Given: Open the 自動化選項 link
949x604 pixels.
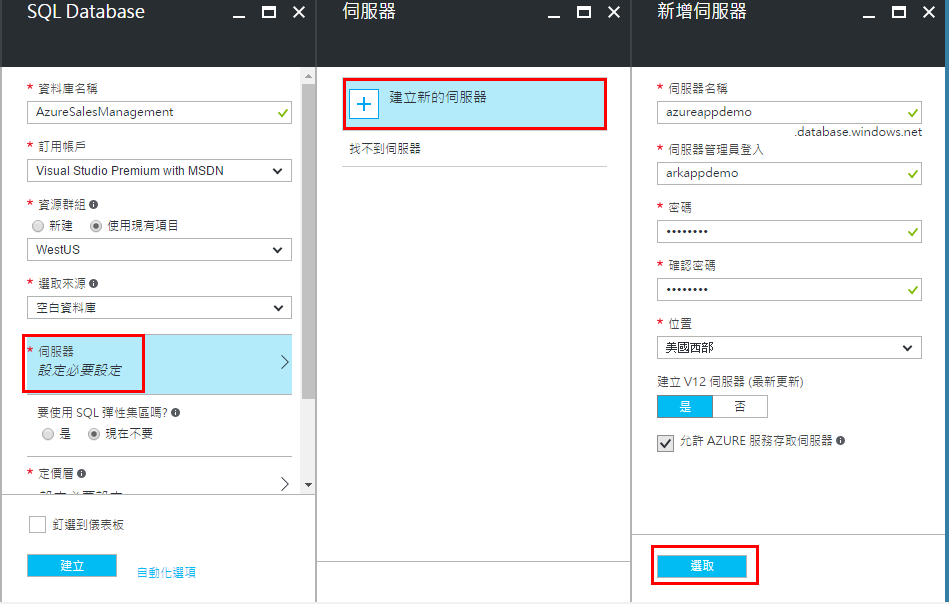Looking at the screenshot, I should (166, 572).
